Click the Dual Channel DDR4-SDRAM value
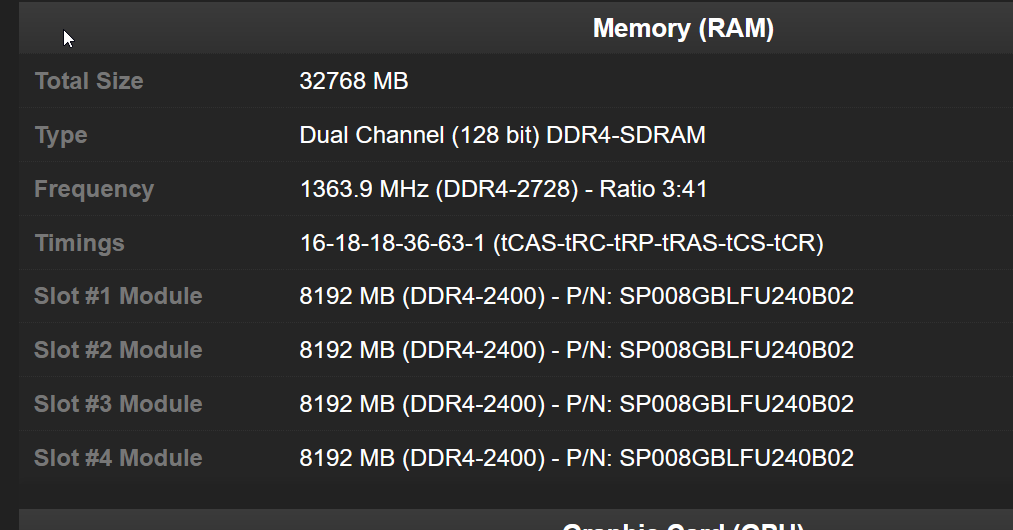The width and height of the screenshot is (1013, 530). click(x=503, y=135)
